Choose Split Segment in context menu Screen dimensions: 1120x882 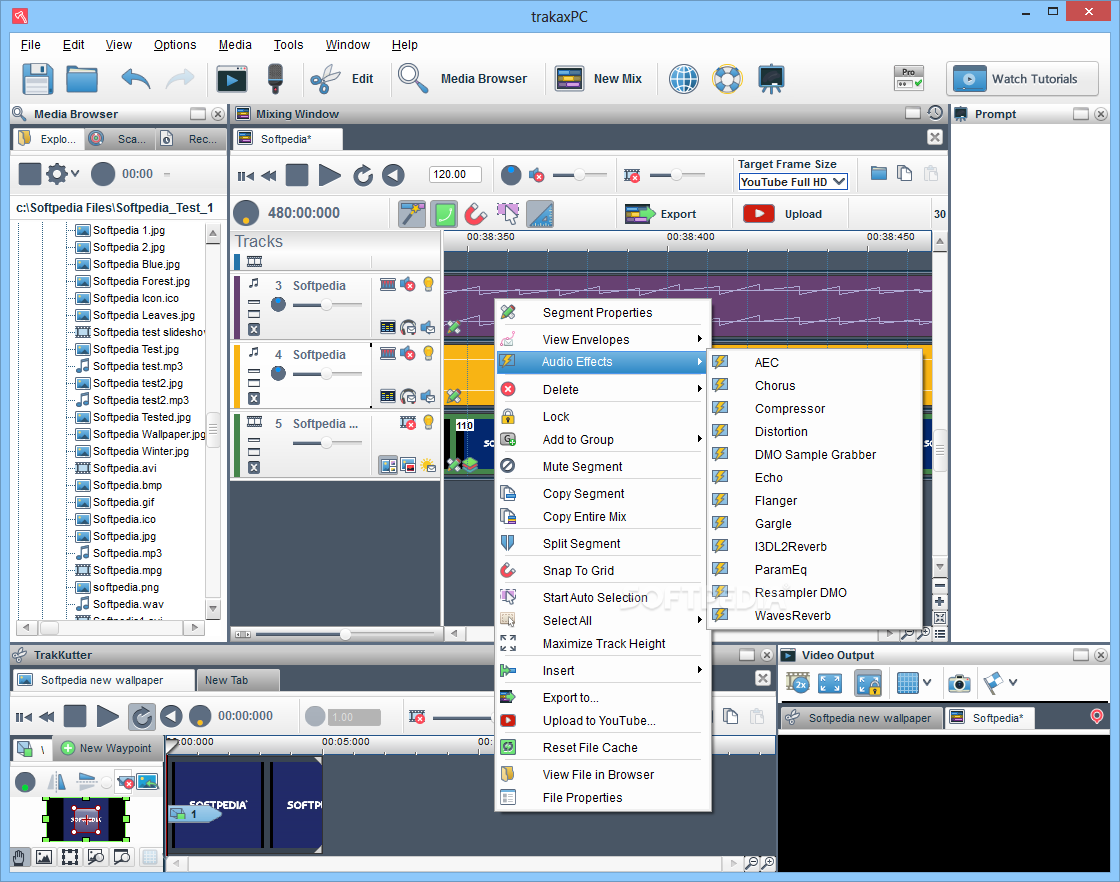(604, 543)
